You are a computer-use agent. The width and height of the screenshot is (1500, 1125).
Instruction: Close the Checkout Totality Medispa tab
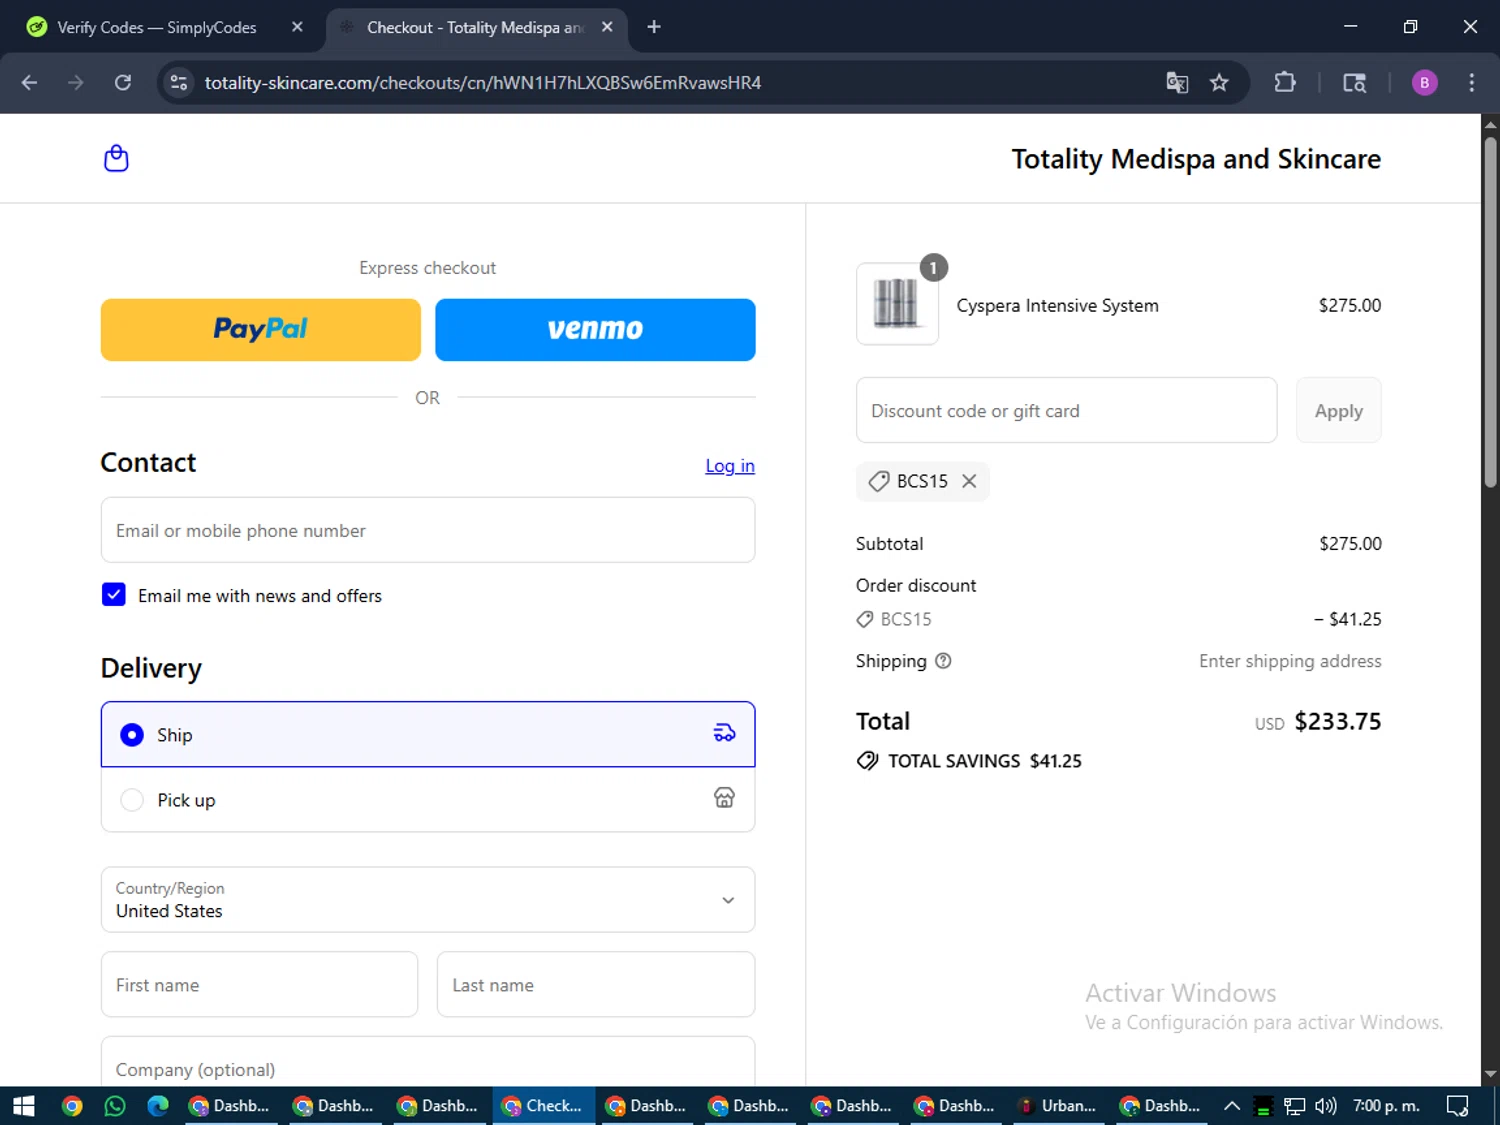pyautogui.click(x=607, y=27)
